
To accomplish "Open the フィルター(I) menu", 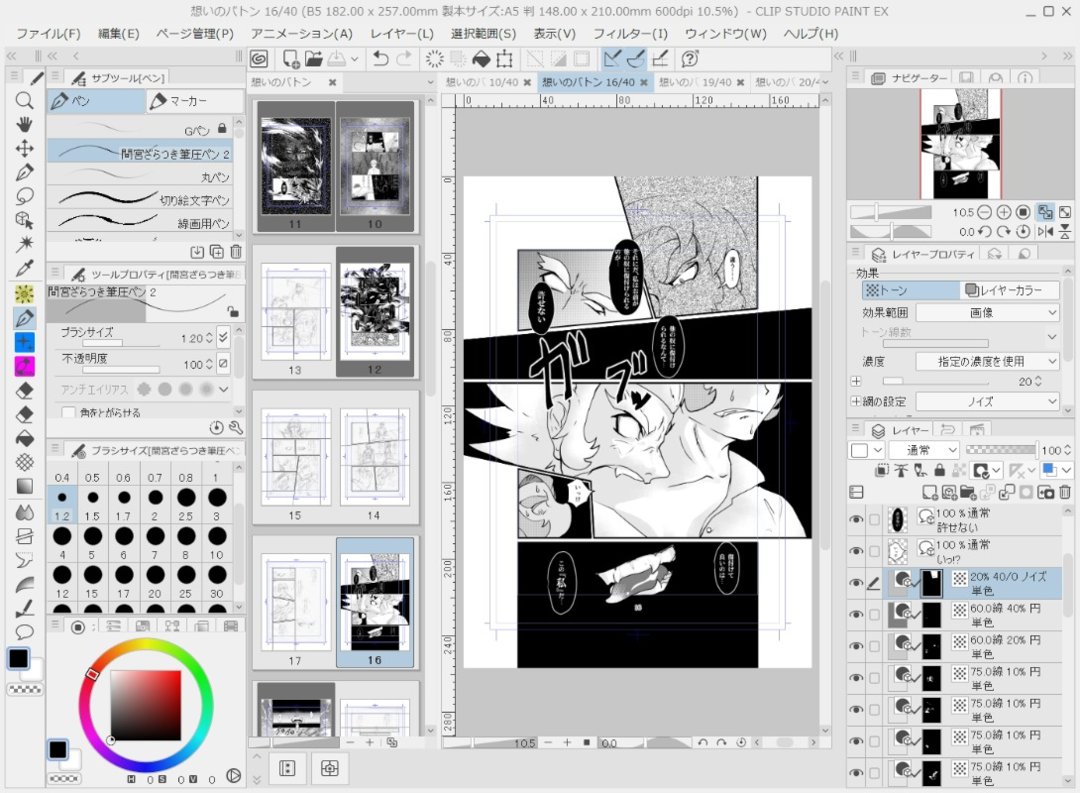I will click(630, 34).
